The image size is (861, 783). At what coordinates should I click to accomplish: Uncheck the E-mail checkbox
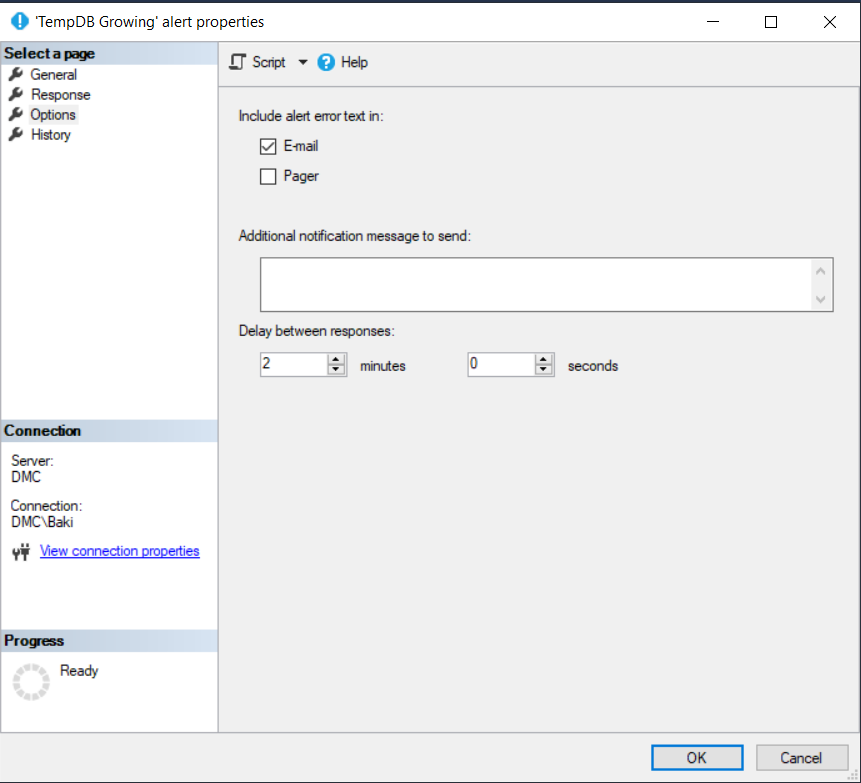[268, 146]
